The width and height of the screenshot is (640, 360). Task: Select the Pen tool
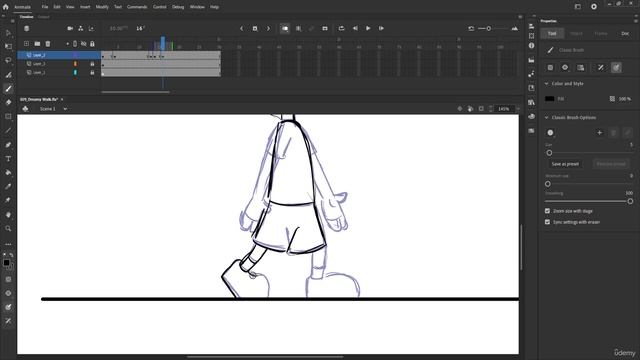click(8, 144)
